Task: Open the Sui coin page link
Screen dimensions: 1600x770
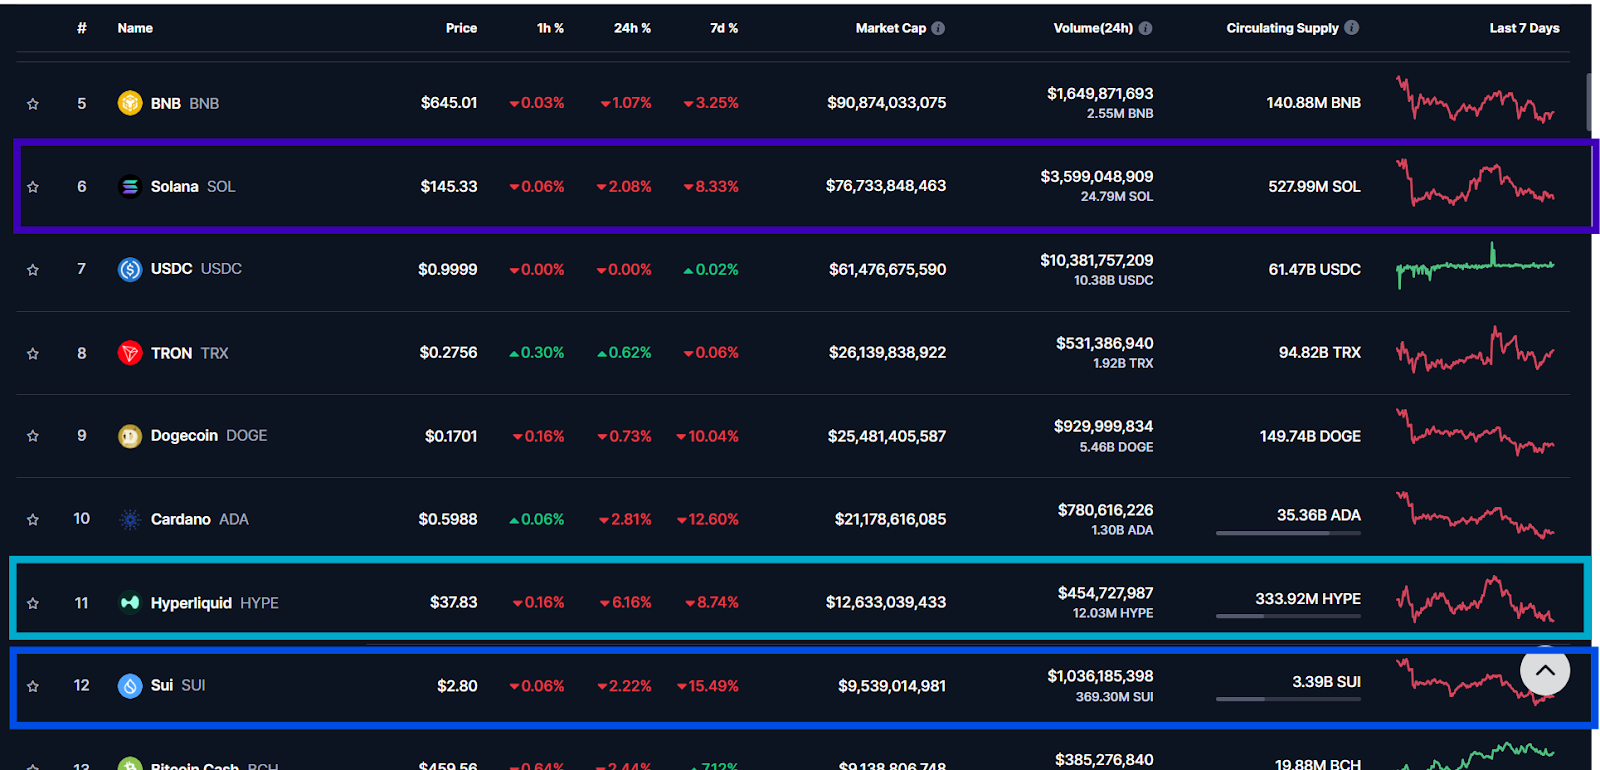Action: pyautogui.click(x=178, y=685)
